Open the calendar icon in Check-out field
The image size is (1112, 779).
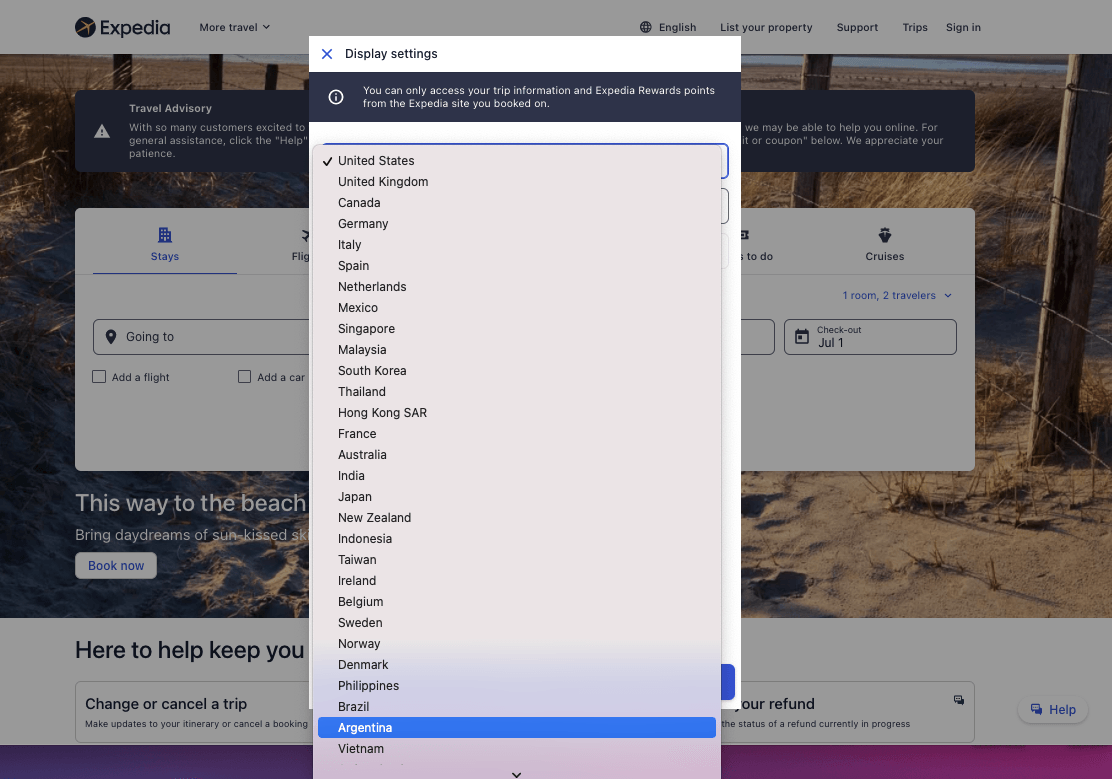tap(801, 336)
